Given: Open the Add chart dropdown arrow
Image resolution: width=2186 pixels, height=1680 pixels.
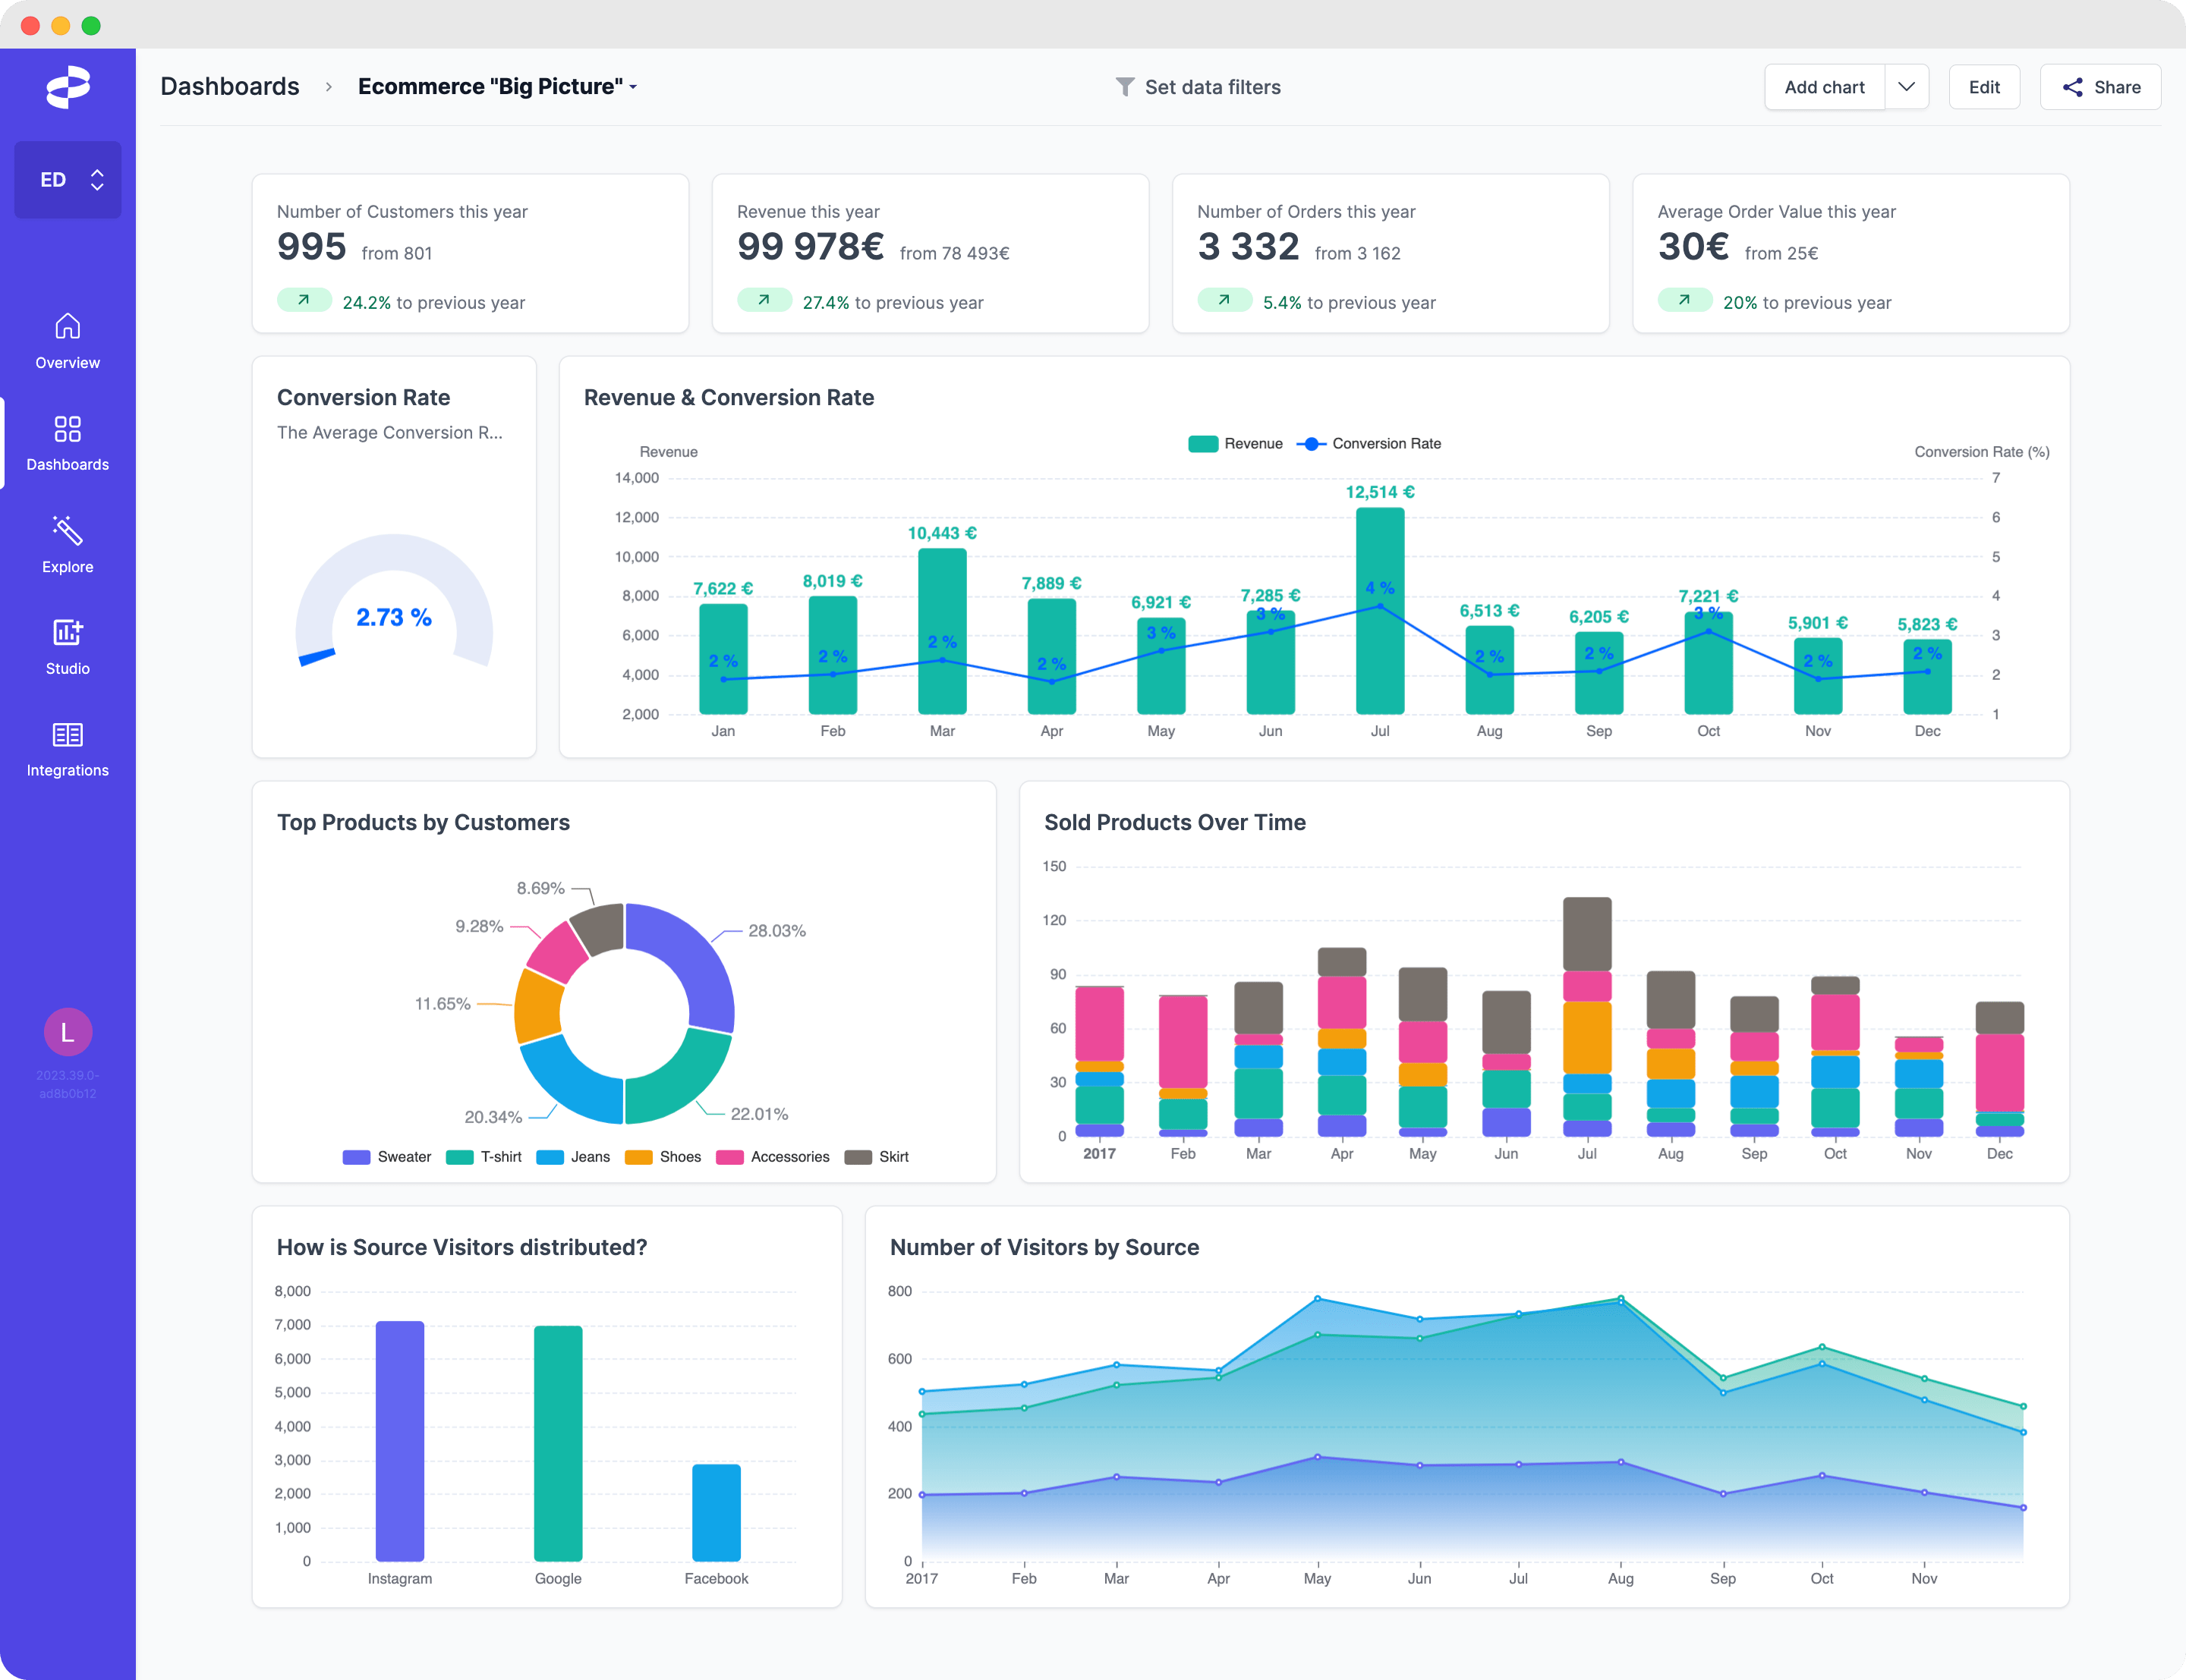Looking at the screenshot, I should (x=1907, y=87).
